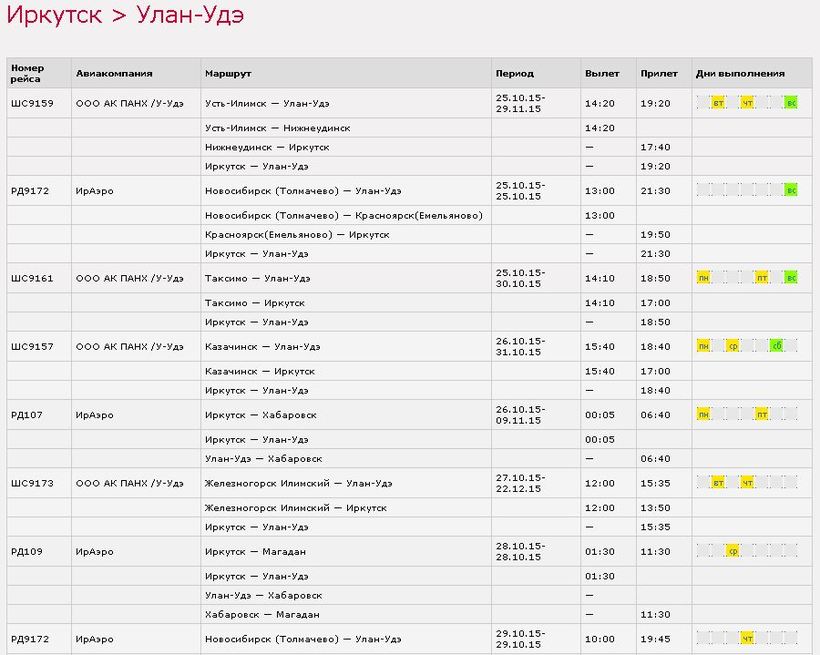The width and height of the screenshot is (820, 655).
Task: Click yellow 'пт' day marker of РД107
Action: click(762, 415)
